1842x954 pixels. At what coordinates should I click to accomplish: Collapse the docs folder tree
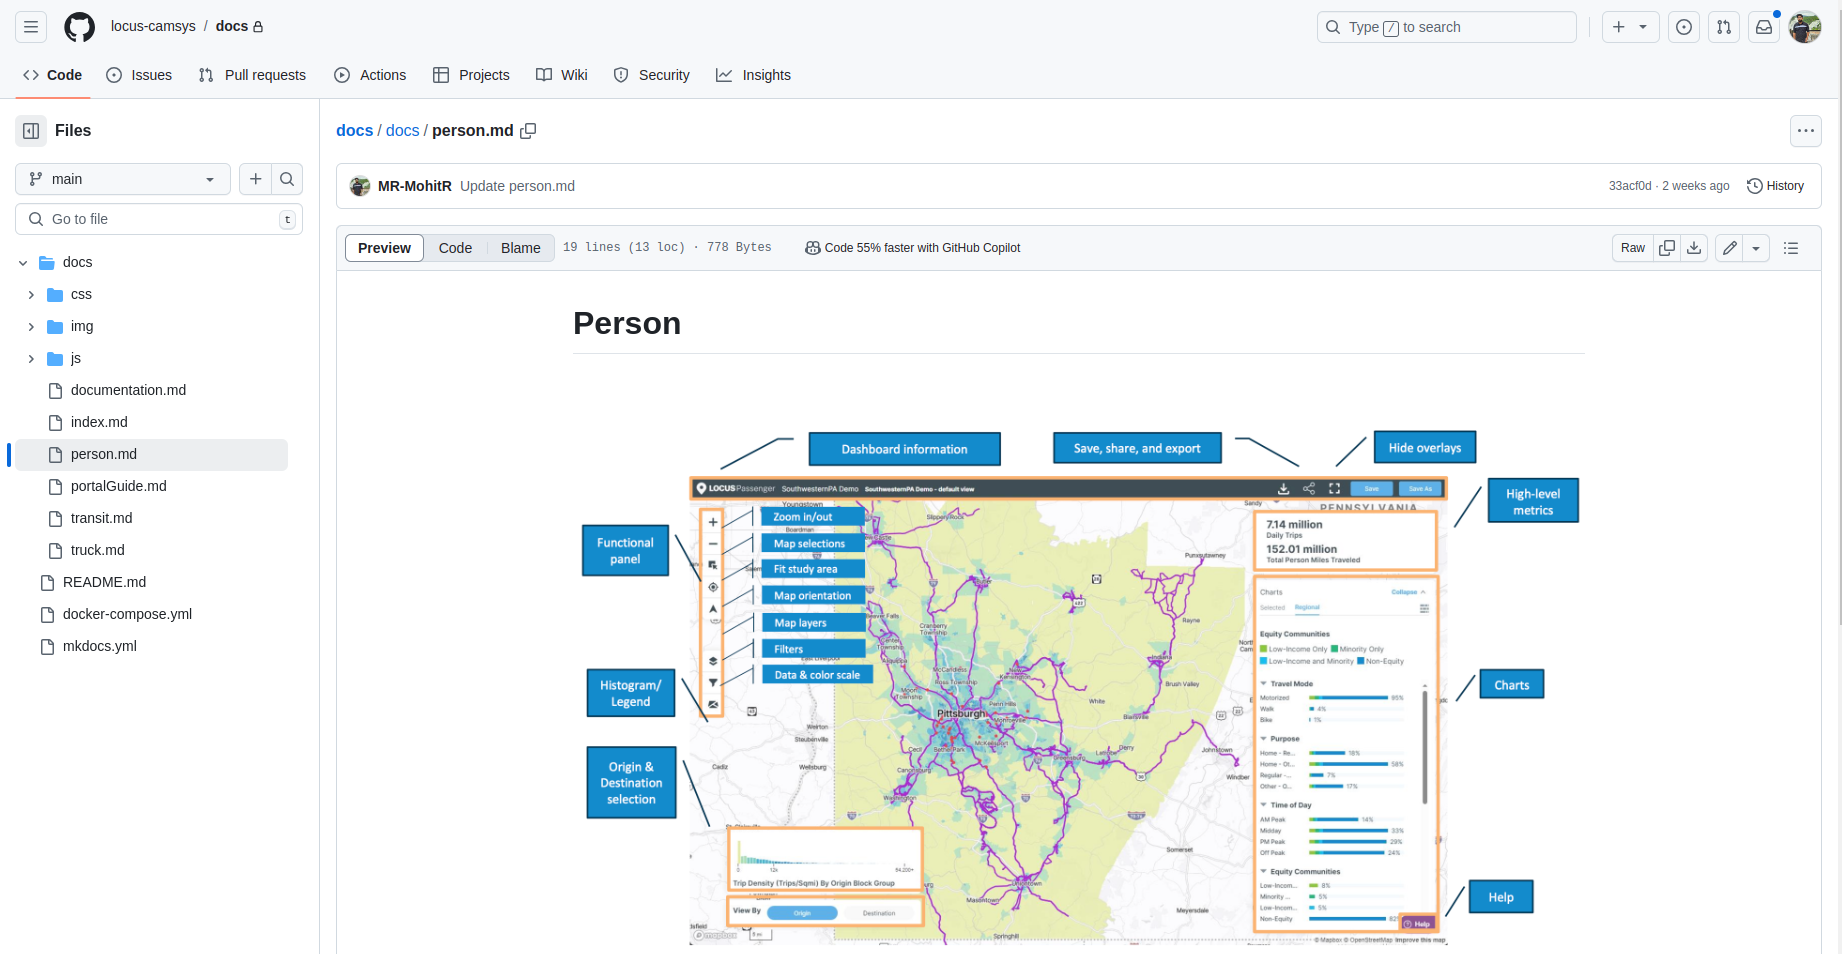(x=23, y=263)
